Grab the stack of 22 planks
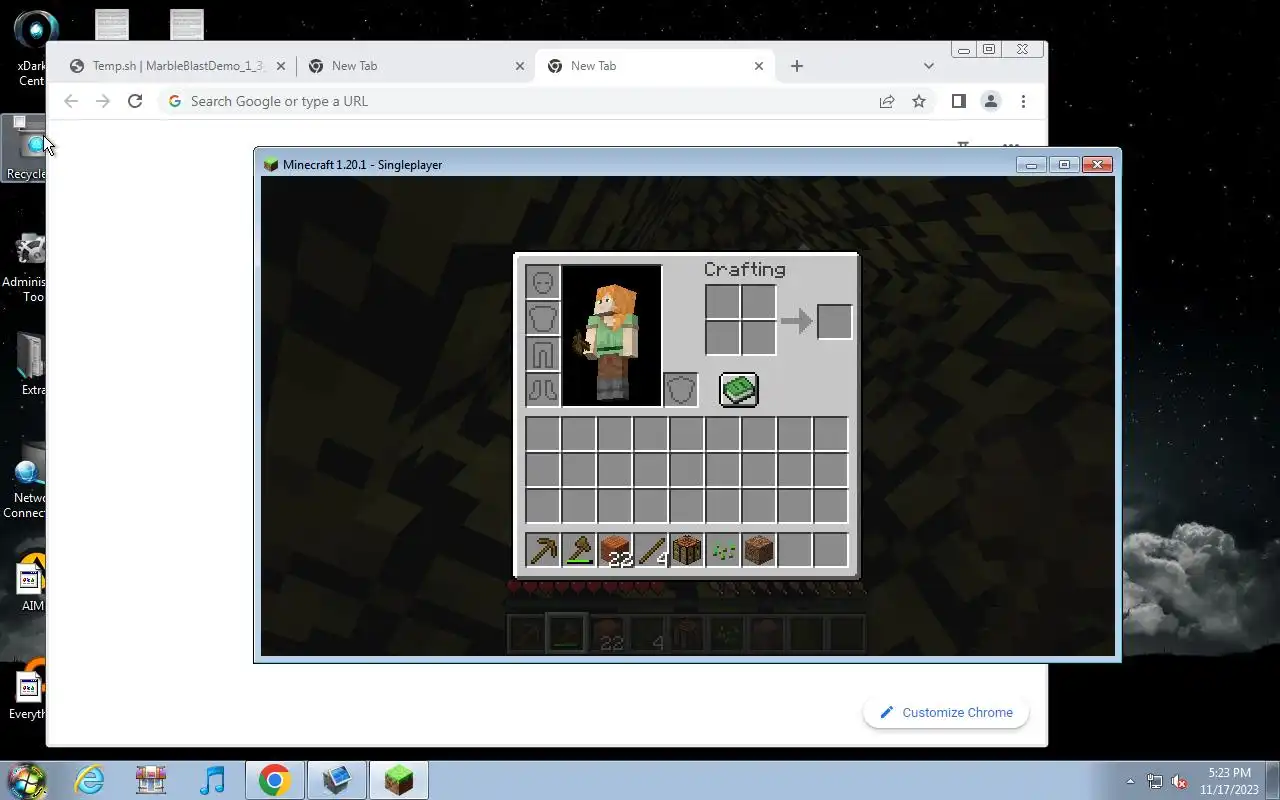The width and height of the screenshot is (1280, 800). pyautogui.click(x=615, y=550)
